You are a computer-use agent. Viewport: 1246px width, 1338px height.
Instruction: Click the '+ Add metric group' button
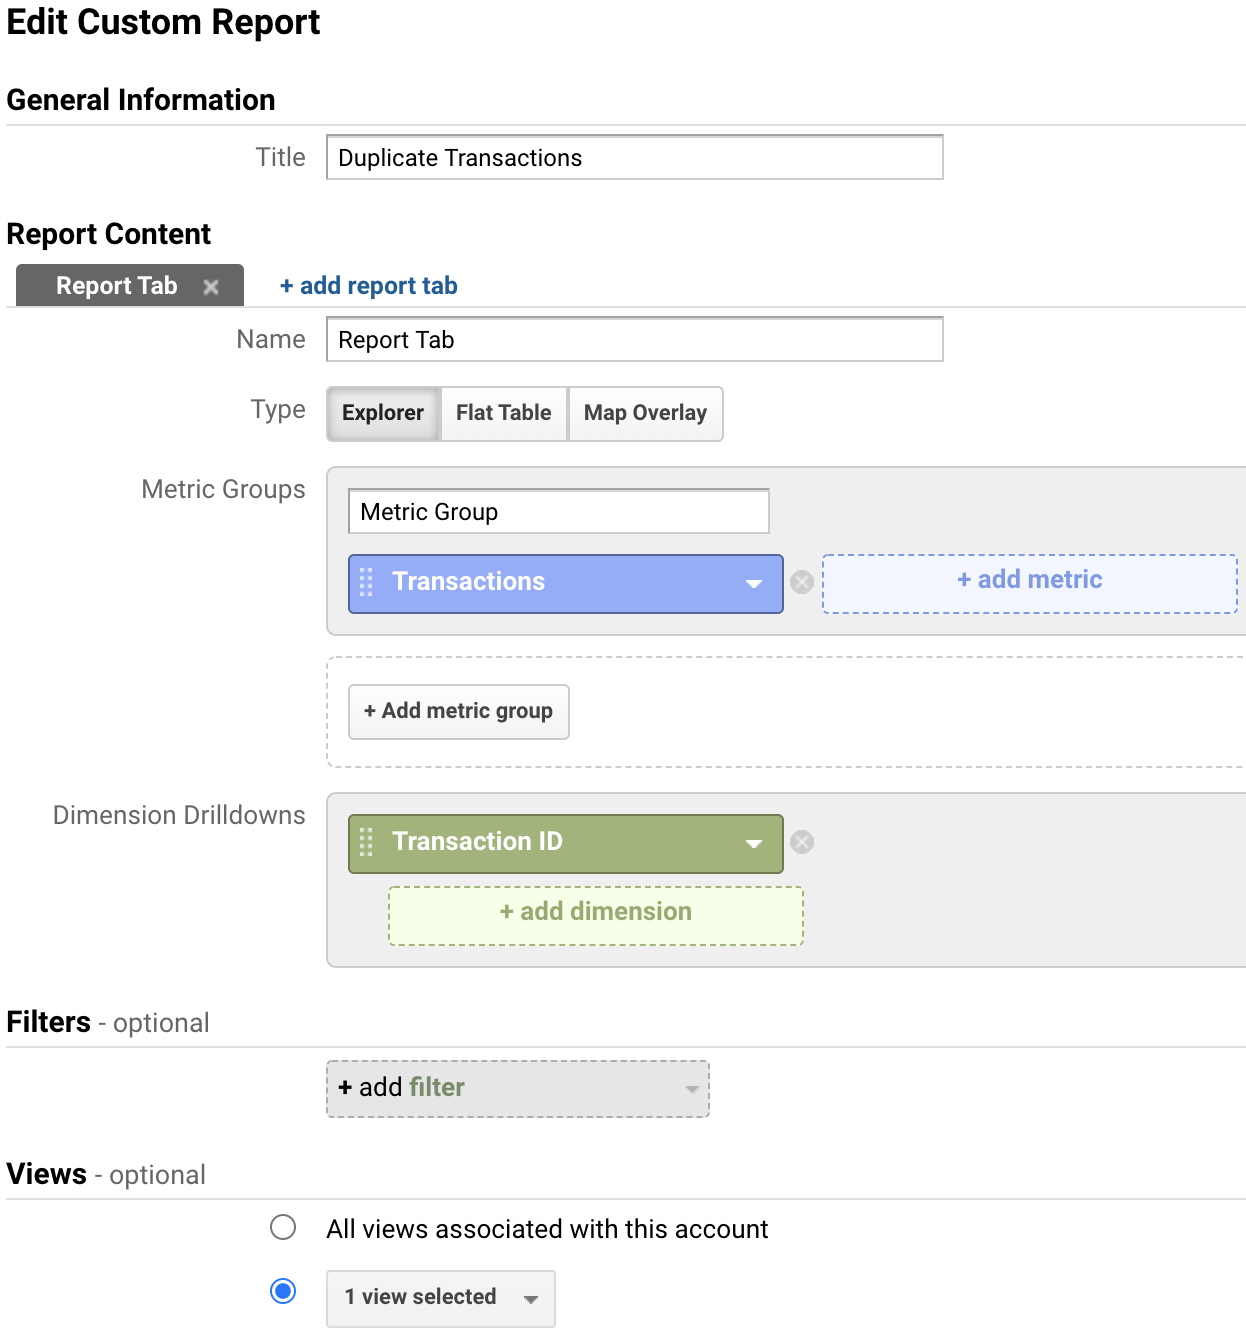(x=459, y=711)
